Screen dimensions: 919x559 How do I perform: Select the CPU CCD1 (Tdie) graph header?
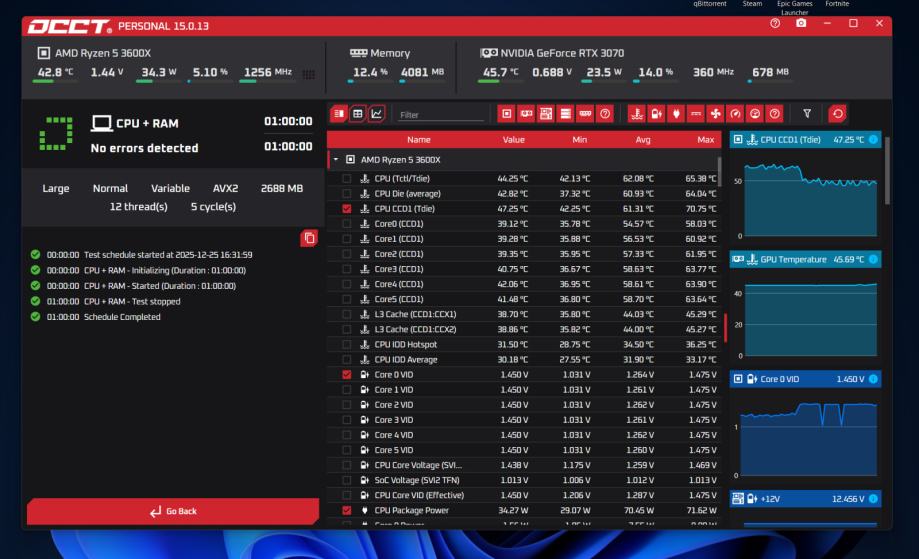coord(805,139)
